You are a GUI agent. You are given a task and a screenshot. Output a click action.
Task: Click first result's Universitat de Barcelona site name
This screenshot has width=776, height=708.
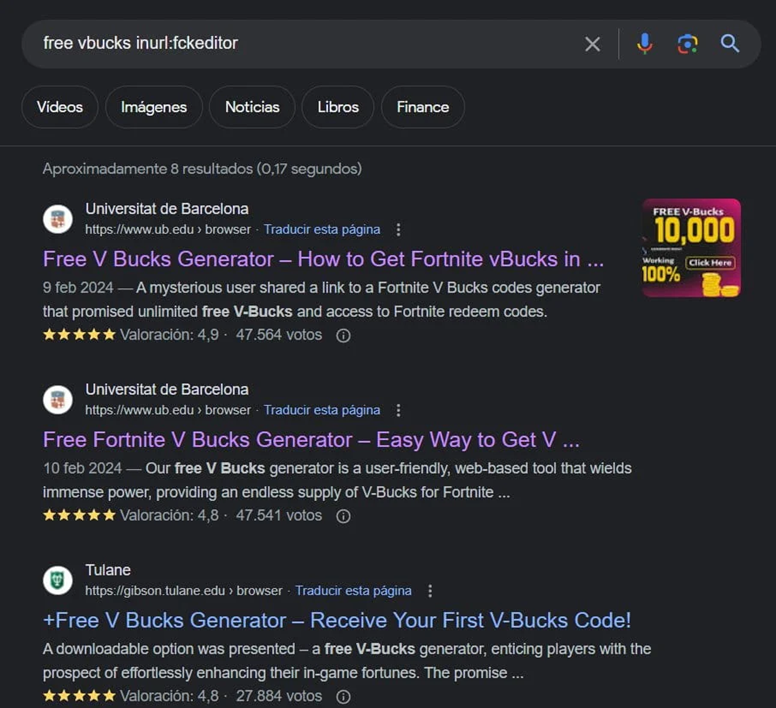point(167,209)
